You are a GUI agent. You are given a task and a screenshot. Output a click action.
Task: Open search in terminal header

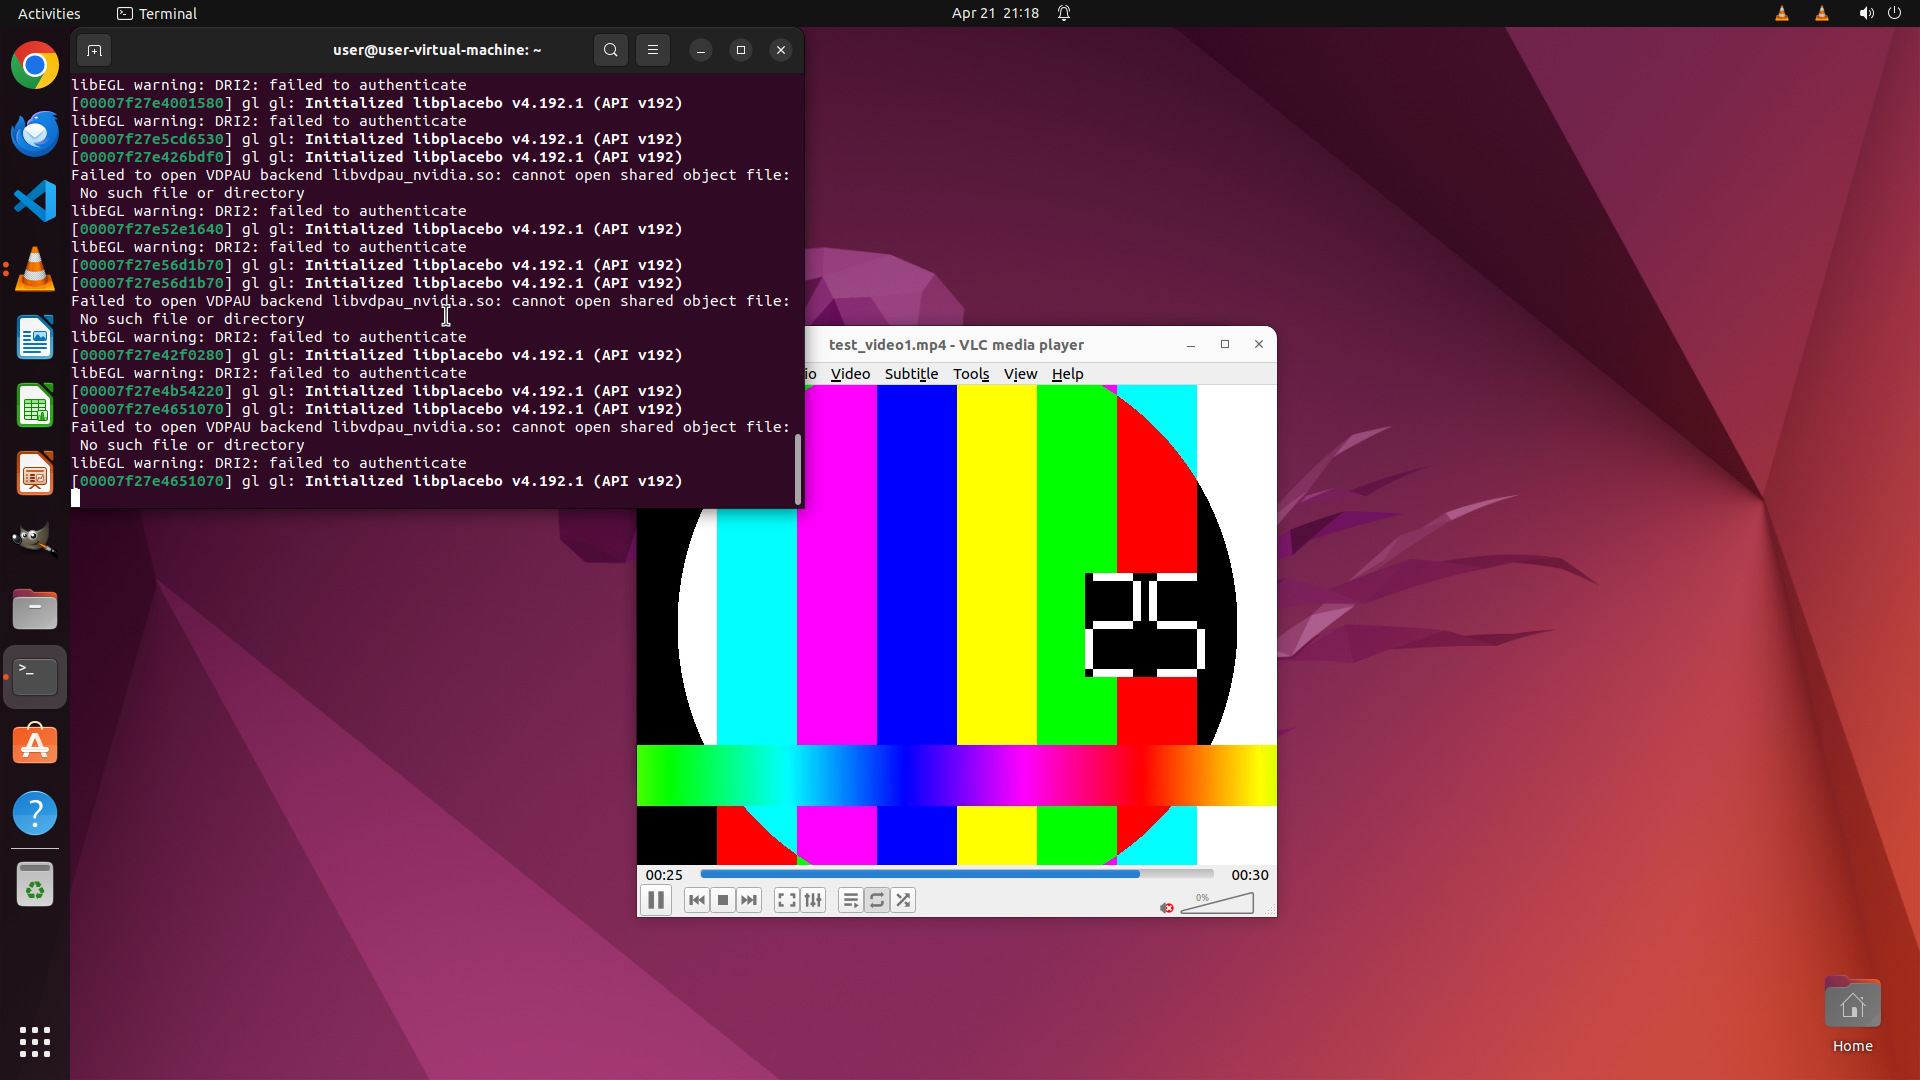coord(611,50)
